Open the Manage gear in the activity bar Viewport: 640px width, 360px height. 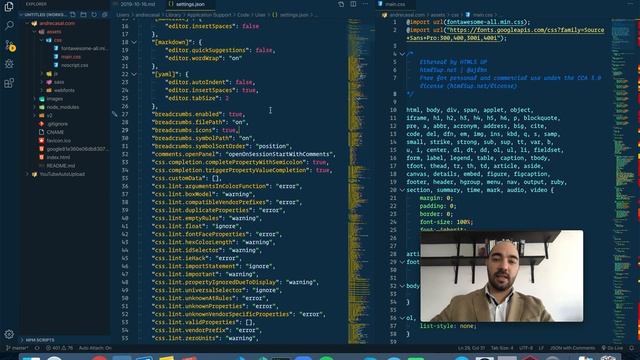(9, 334)
